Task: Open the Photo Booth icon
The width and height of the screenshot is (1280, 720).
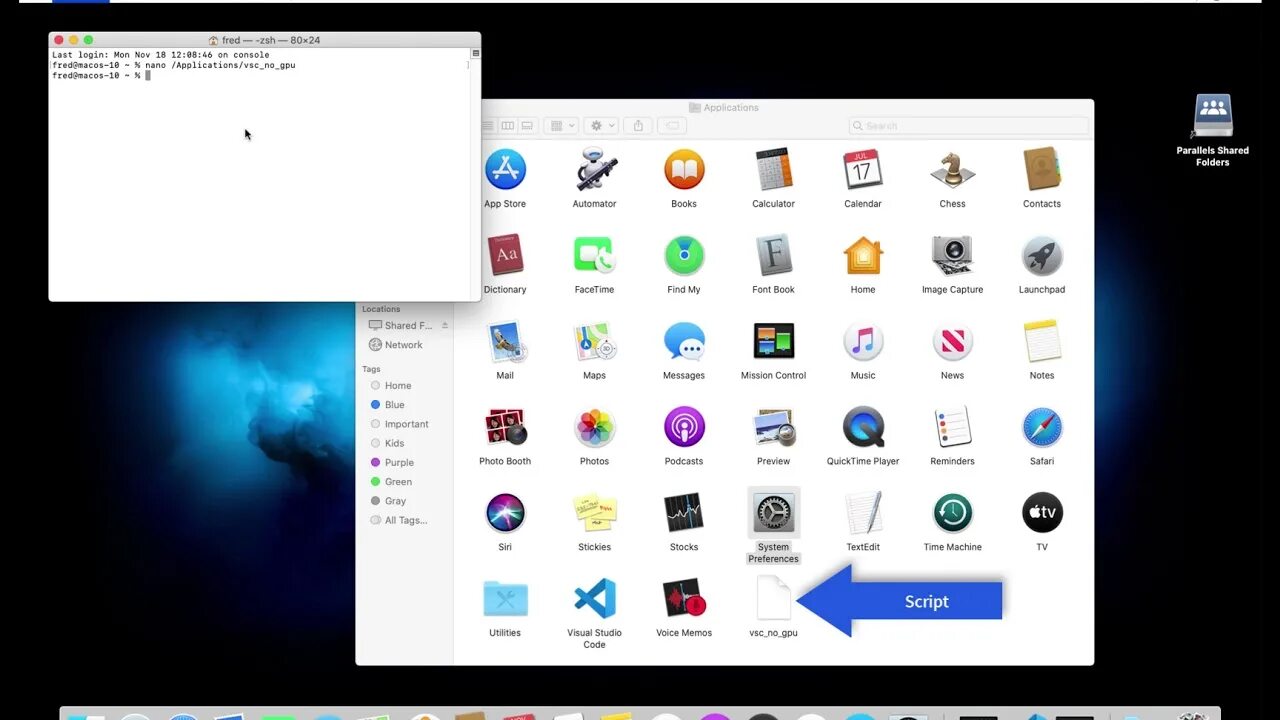Action: pyautogui.click(x=505, y=428)
